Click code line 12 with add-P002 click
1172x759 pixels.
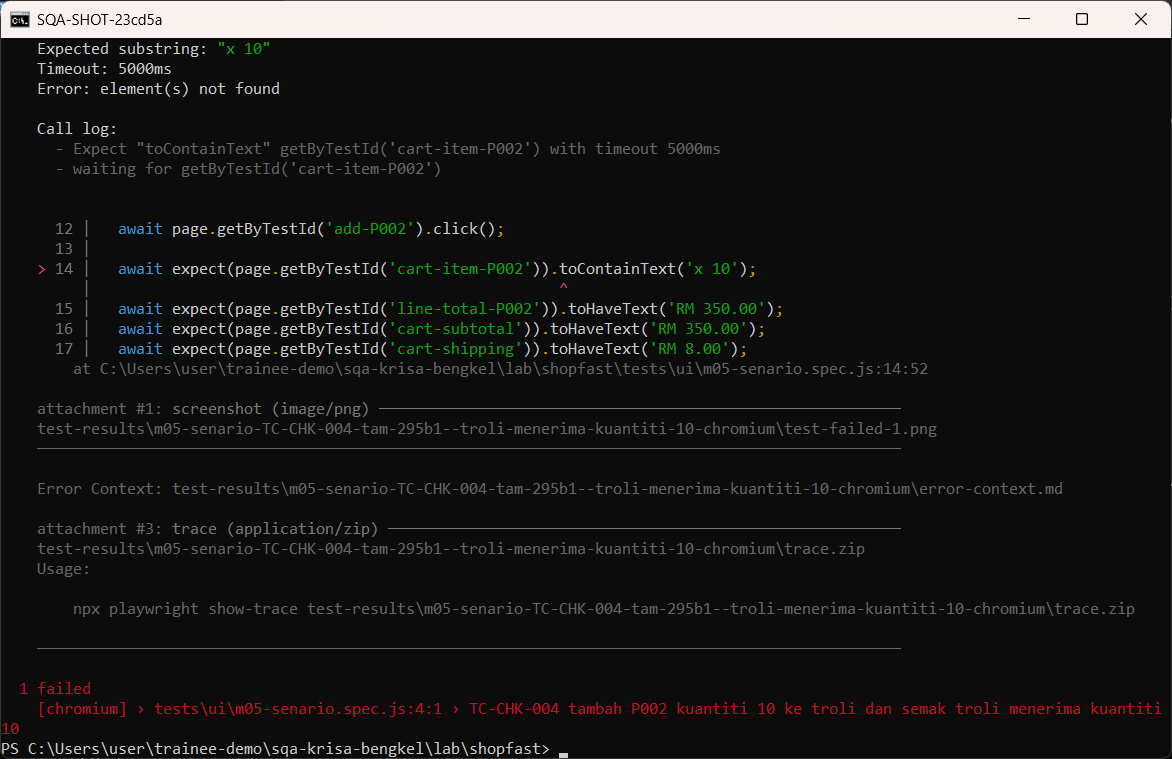[311, 229]
